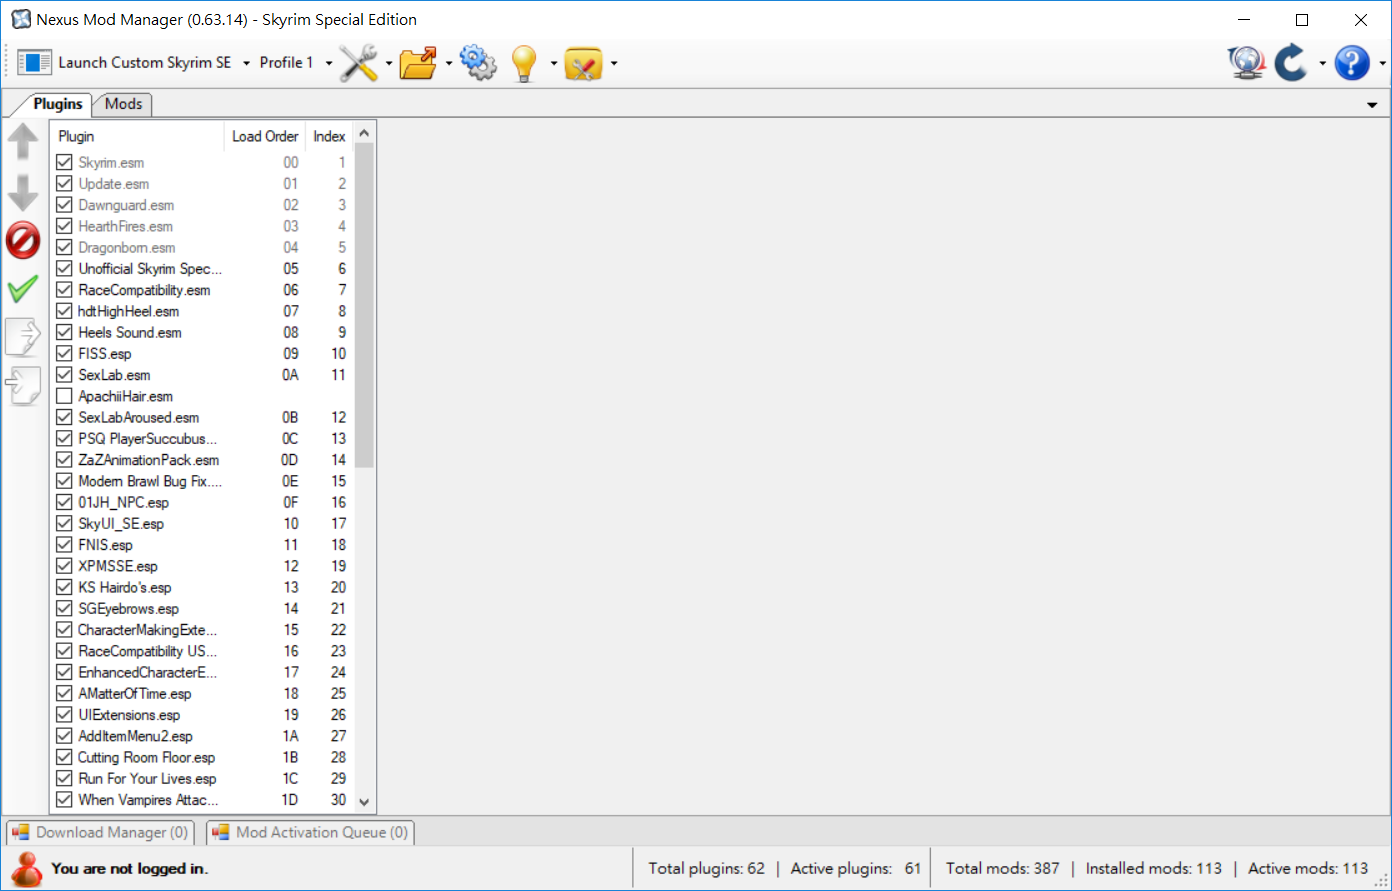Uncheck the FNIS.esp plugin checkbox

(x=64, y=545)
